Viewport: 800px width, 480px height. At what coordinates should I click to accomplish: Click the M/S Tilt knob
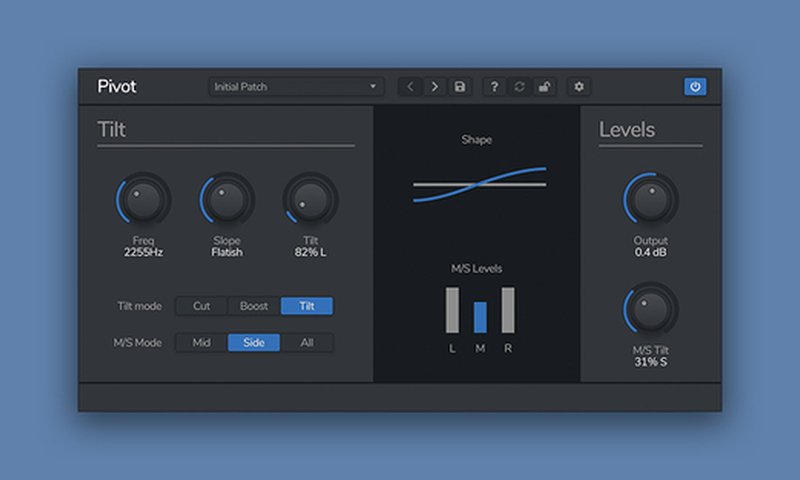(x=651, y=309)
